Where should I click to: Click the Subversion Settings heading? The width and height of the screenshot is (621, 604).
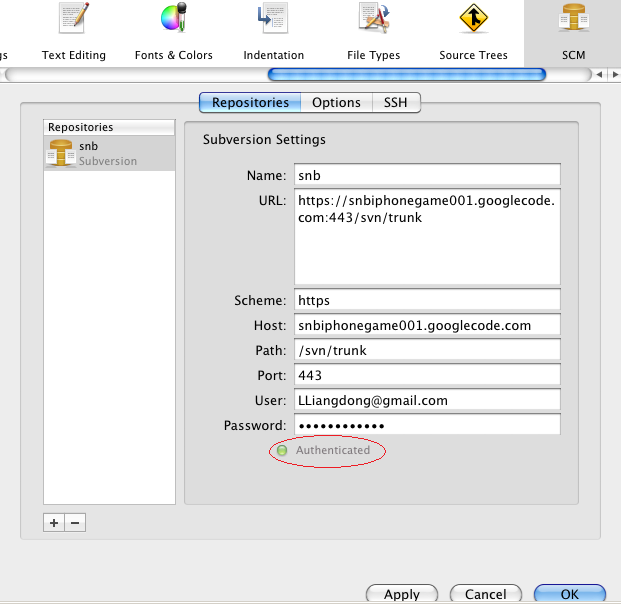pos(264,139)
